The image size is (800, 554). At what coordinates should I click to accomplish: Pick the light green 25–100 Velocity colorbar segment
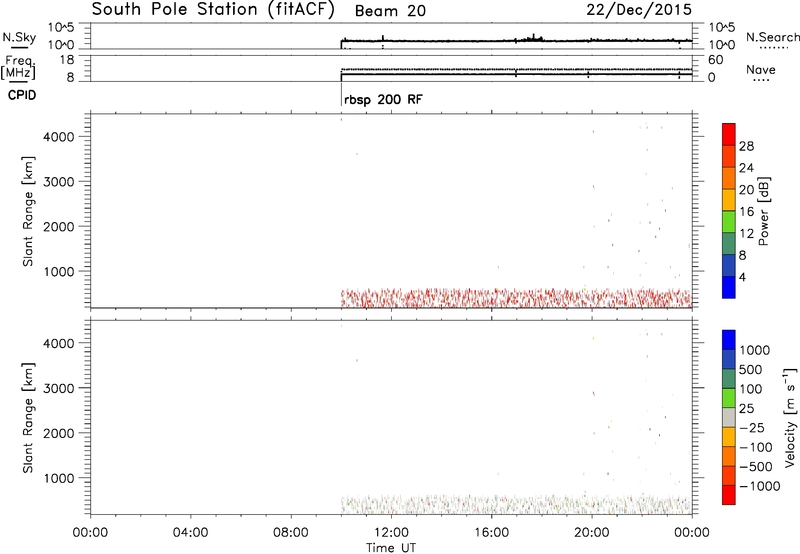(x=729, y=398)
